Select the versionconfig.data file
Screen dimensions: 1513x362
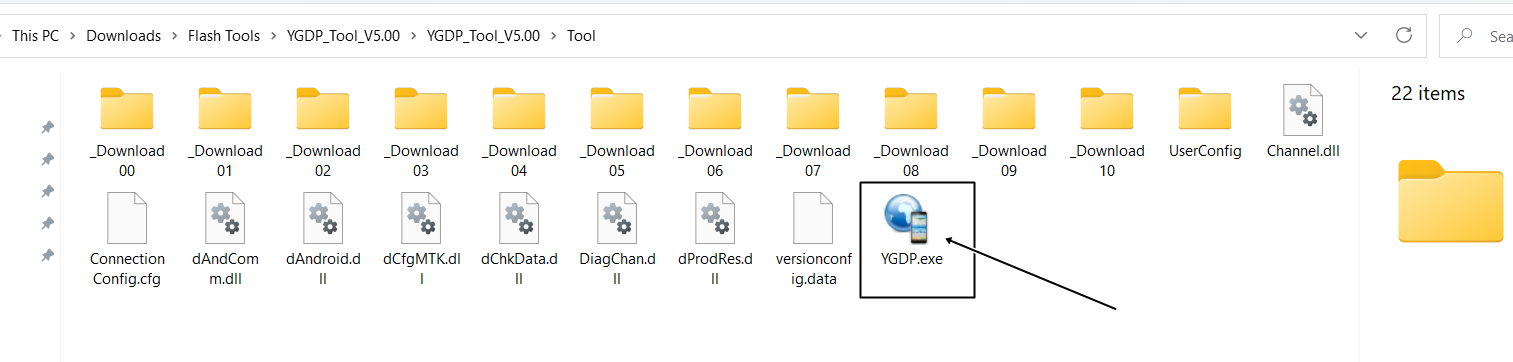pyautogui.click(x=813, y=239)
